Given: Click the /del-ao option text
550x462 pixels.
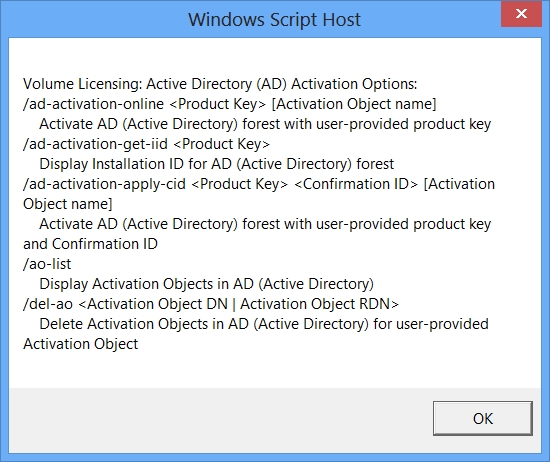Looking at the screenshot, I should click(x=48, y=304).
